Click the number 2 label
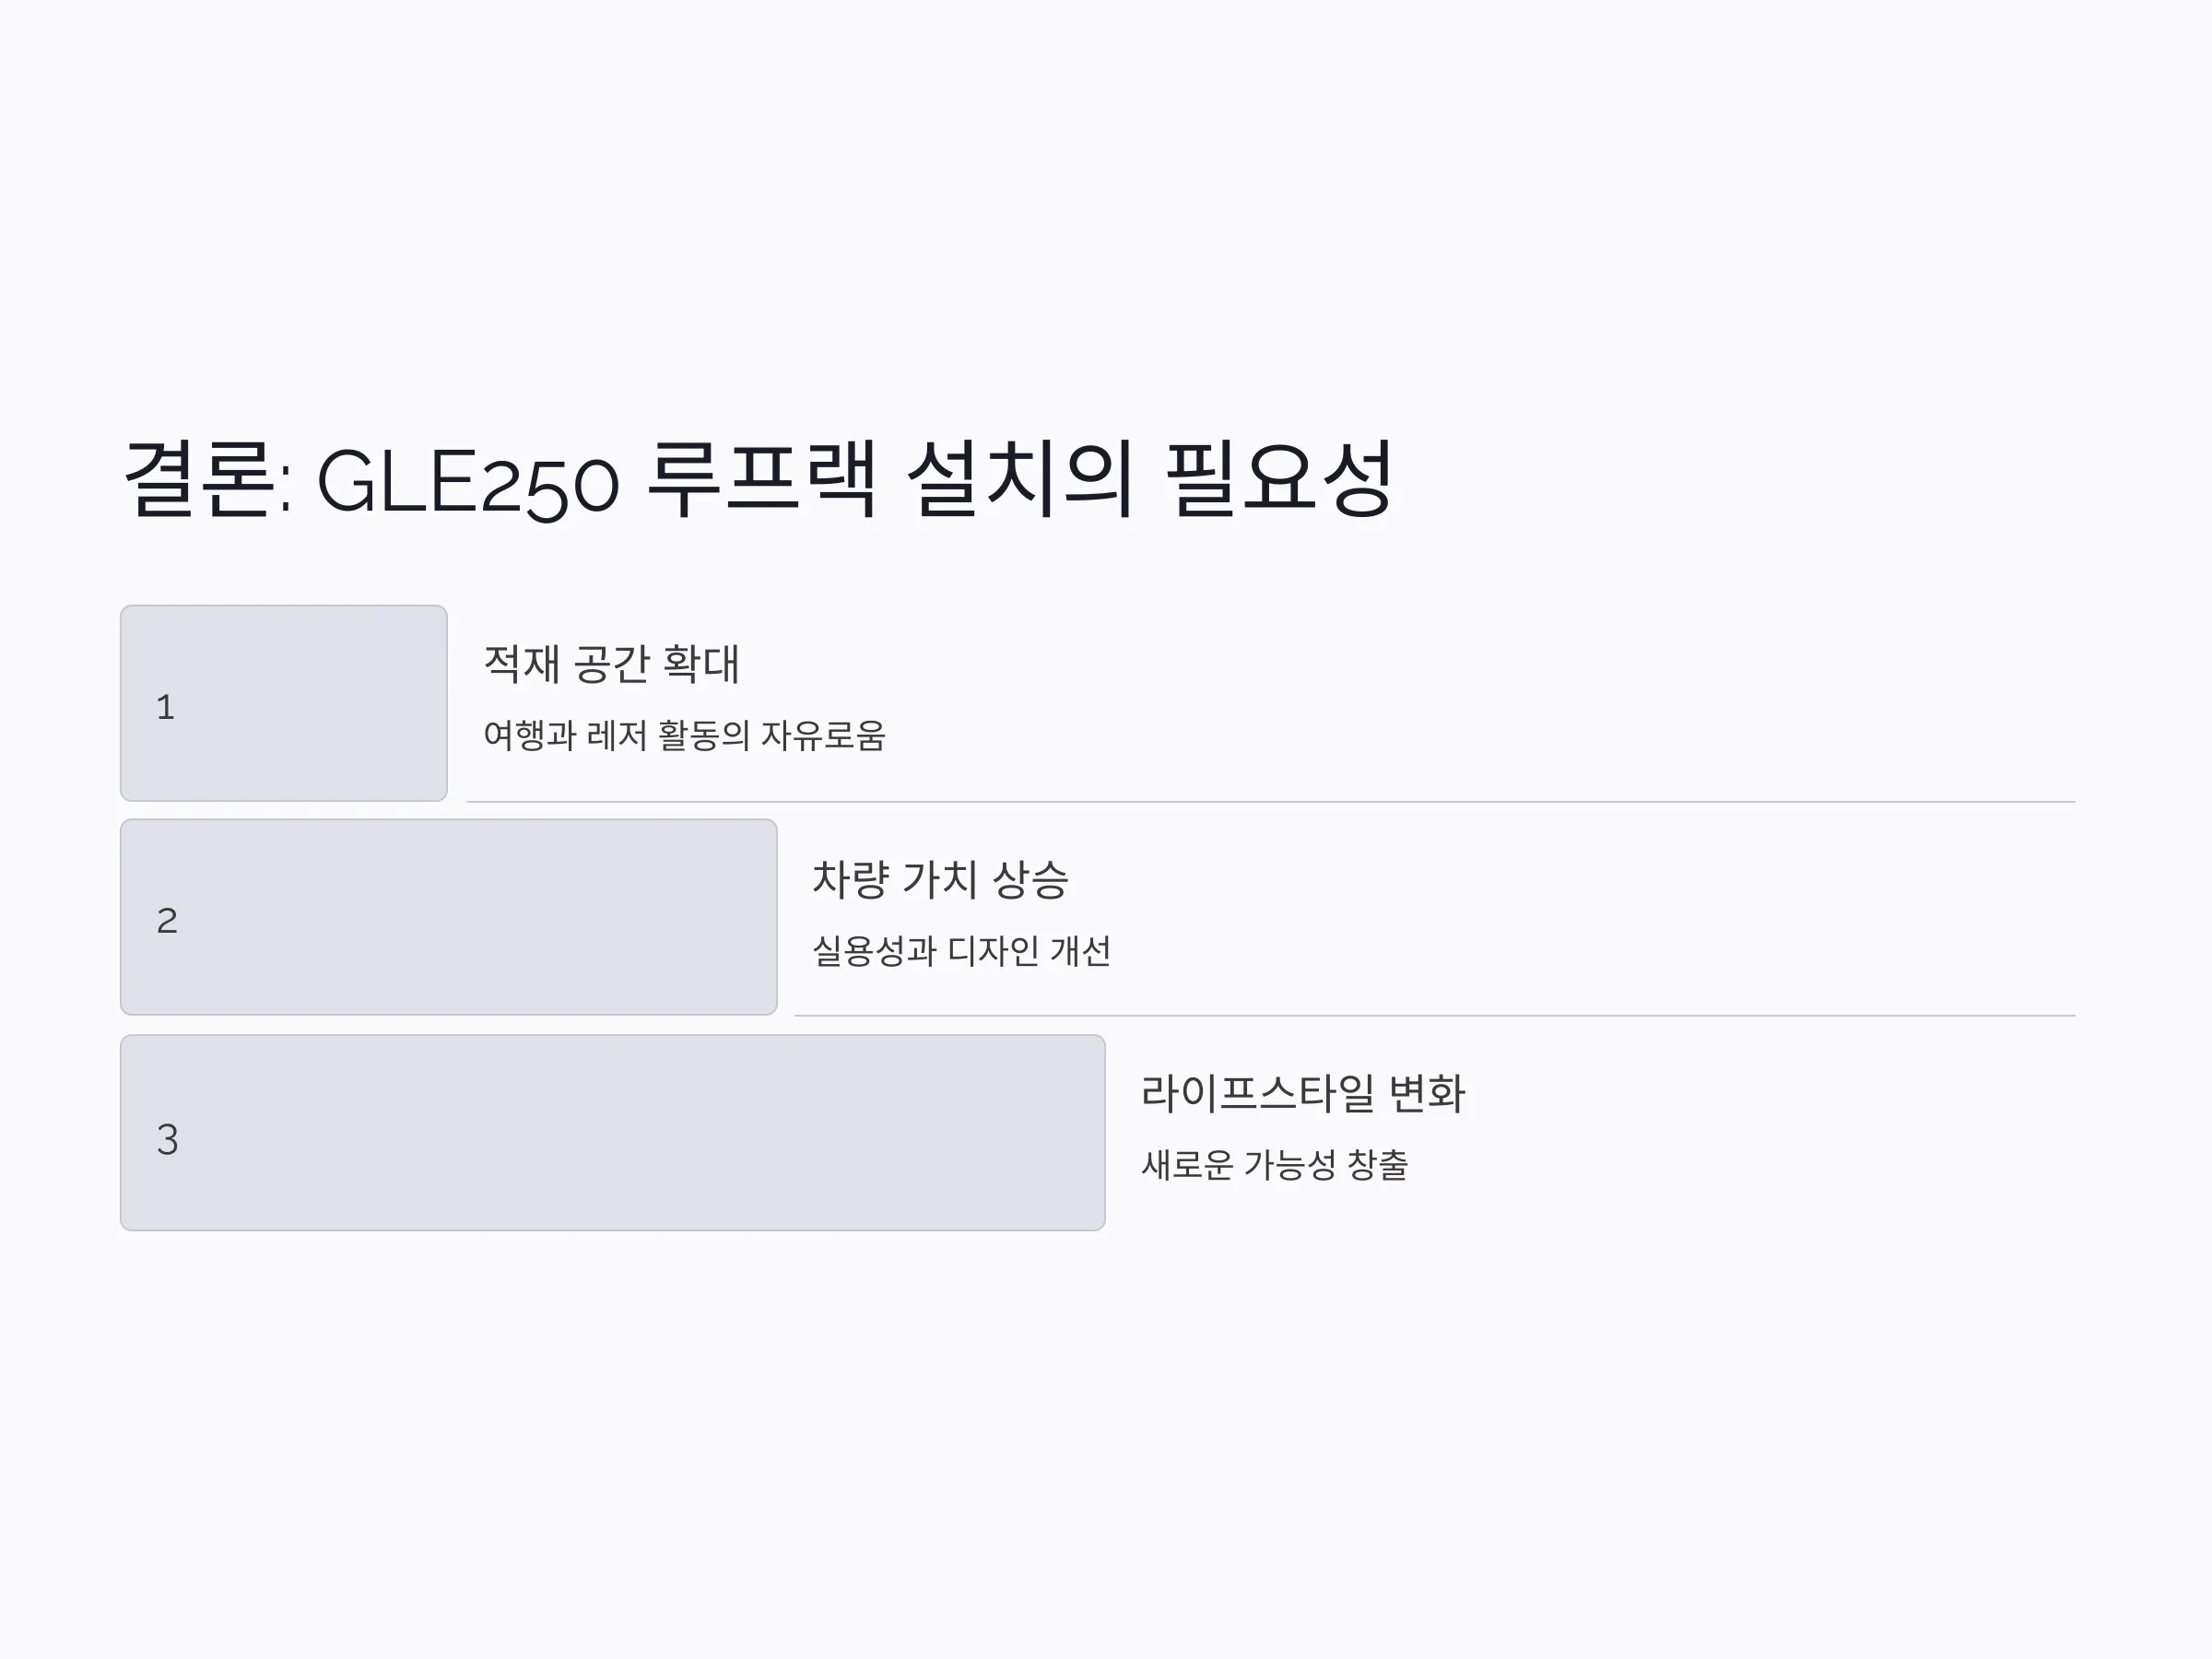2212x1659 pixels. [167, 921]
